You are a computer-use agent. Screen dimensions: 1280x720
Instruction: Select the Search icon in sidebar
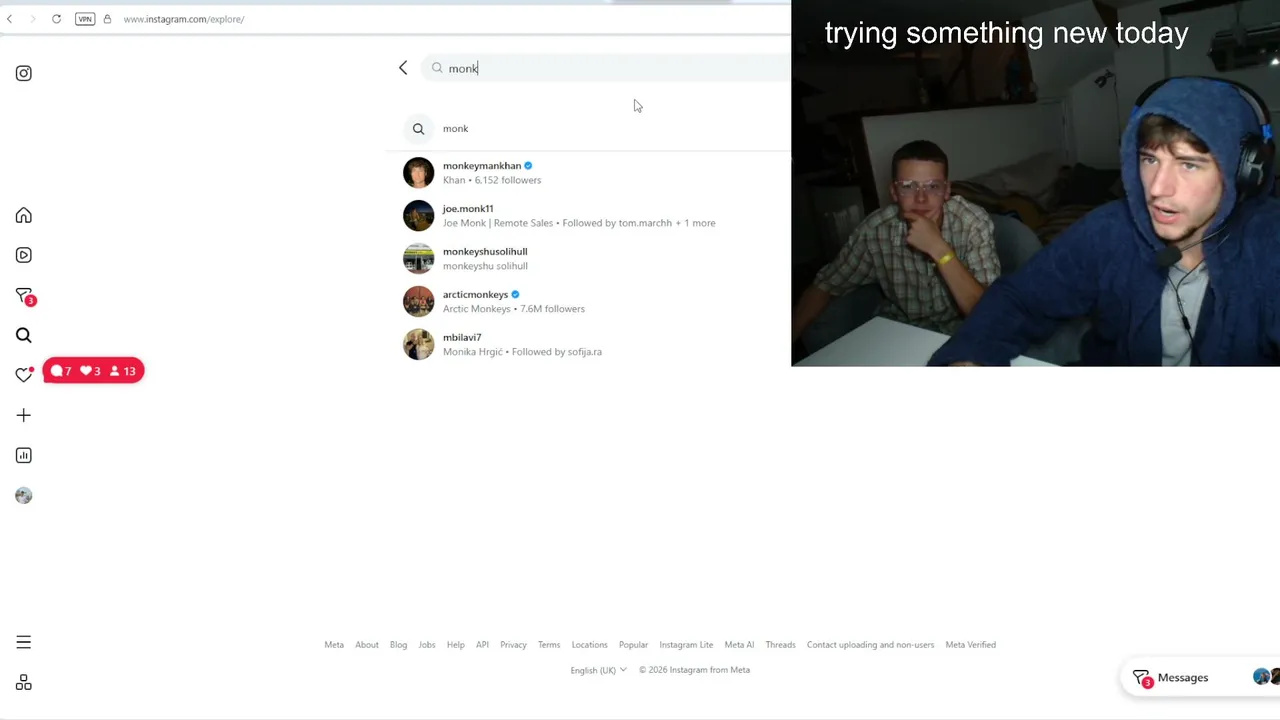click(24, 335)
